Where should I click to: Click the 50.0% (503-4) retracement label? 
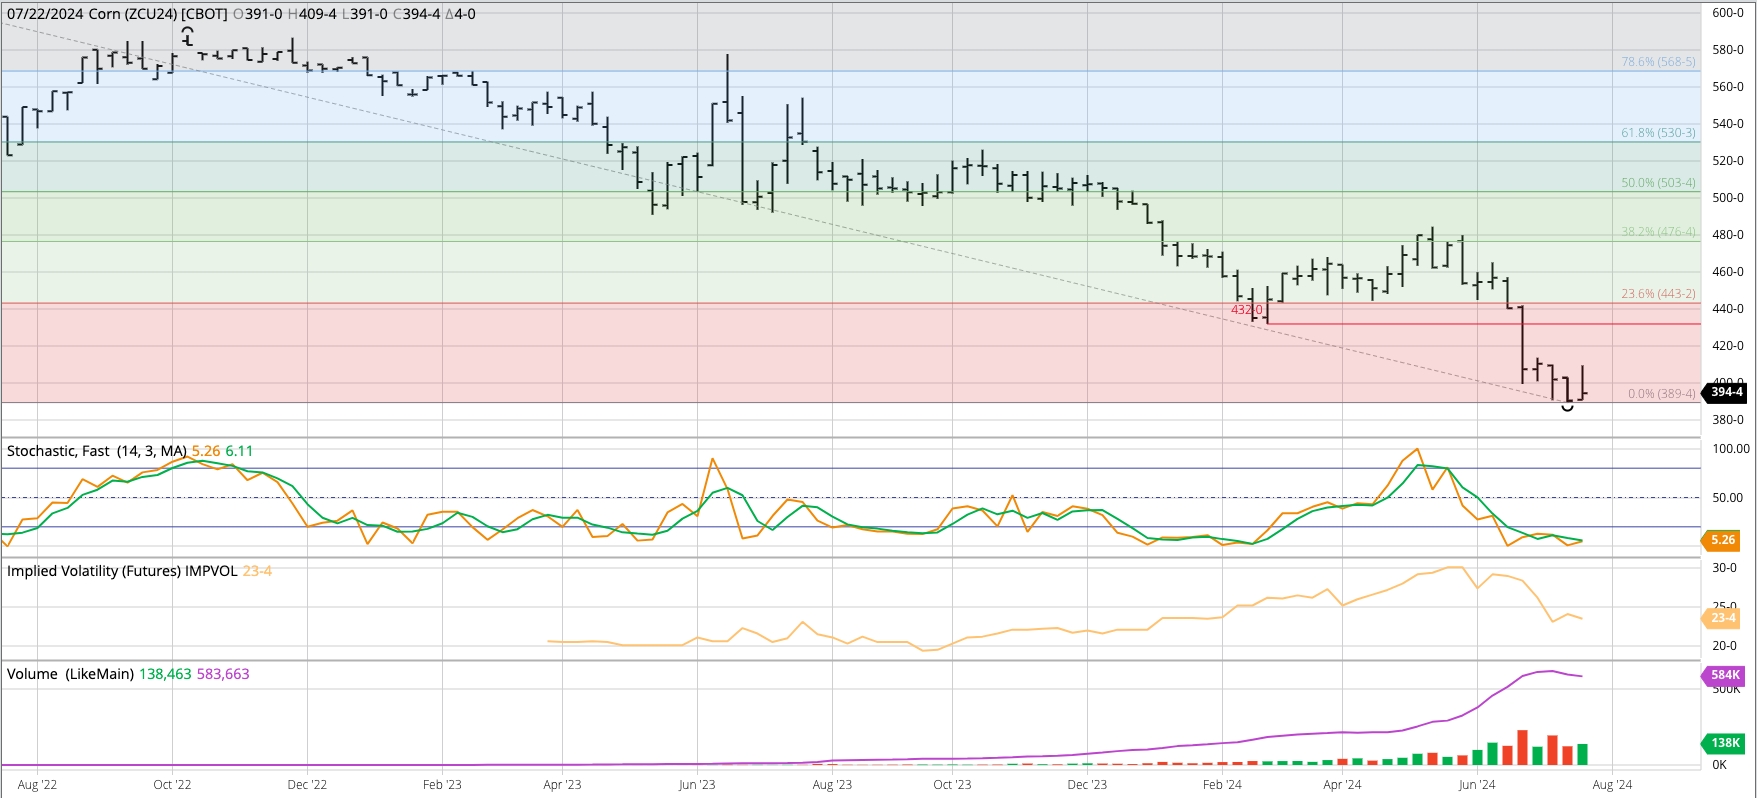point(1658,183)
